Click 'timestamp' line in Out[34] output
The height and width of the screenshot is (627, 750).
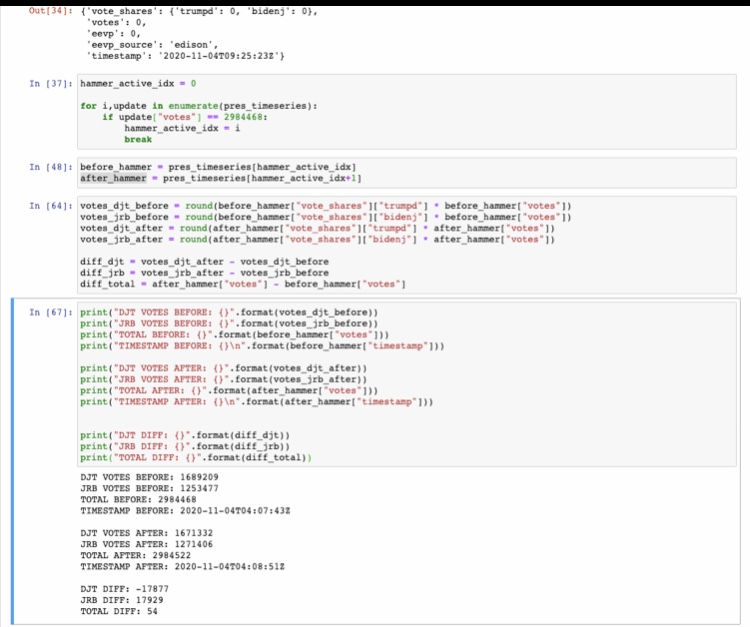click(185, 56)
